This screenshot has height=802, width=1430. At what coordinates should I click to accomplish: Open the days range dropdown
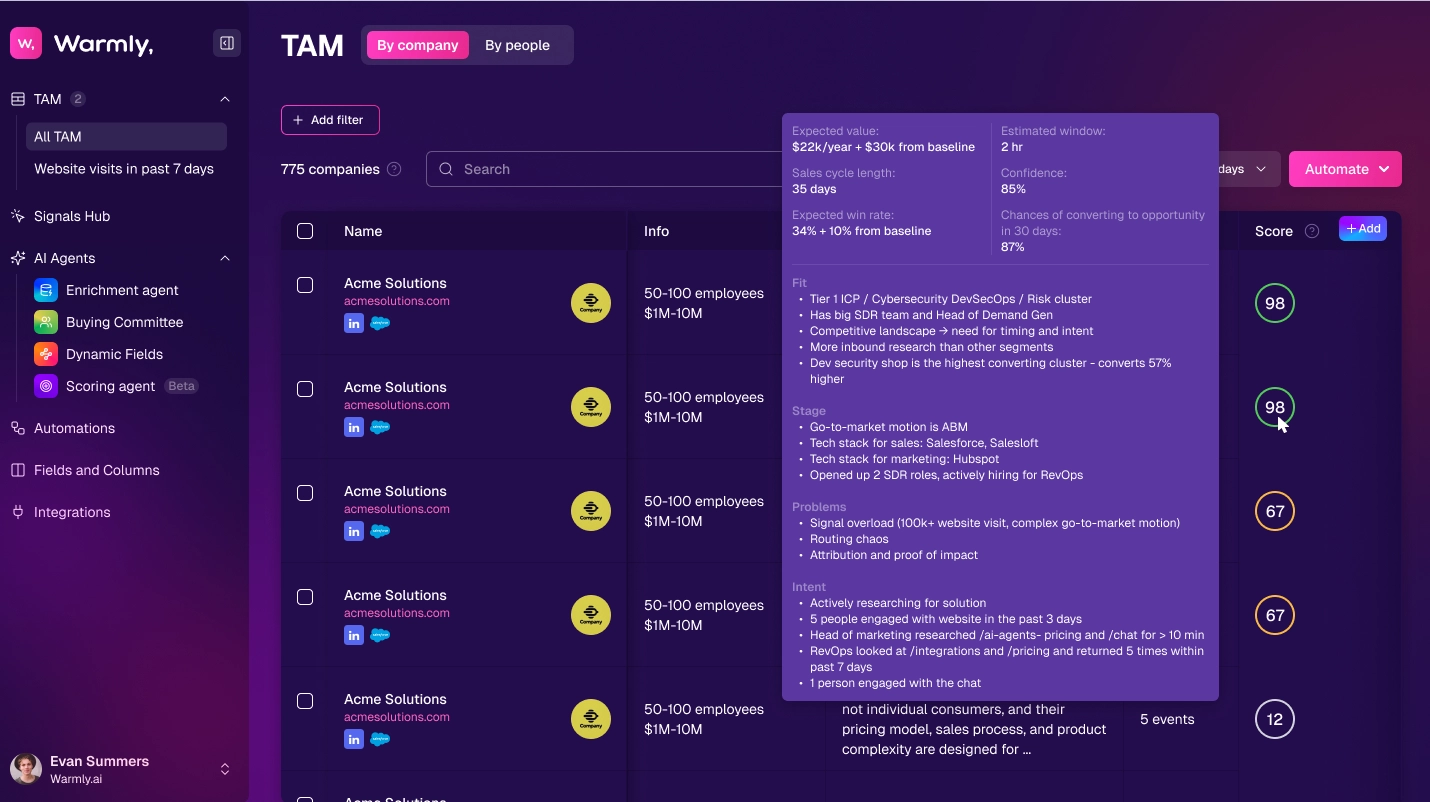tap(1248, 169)
